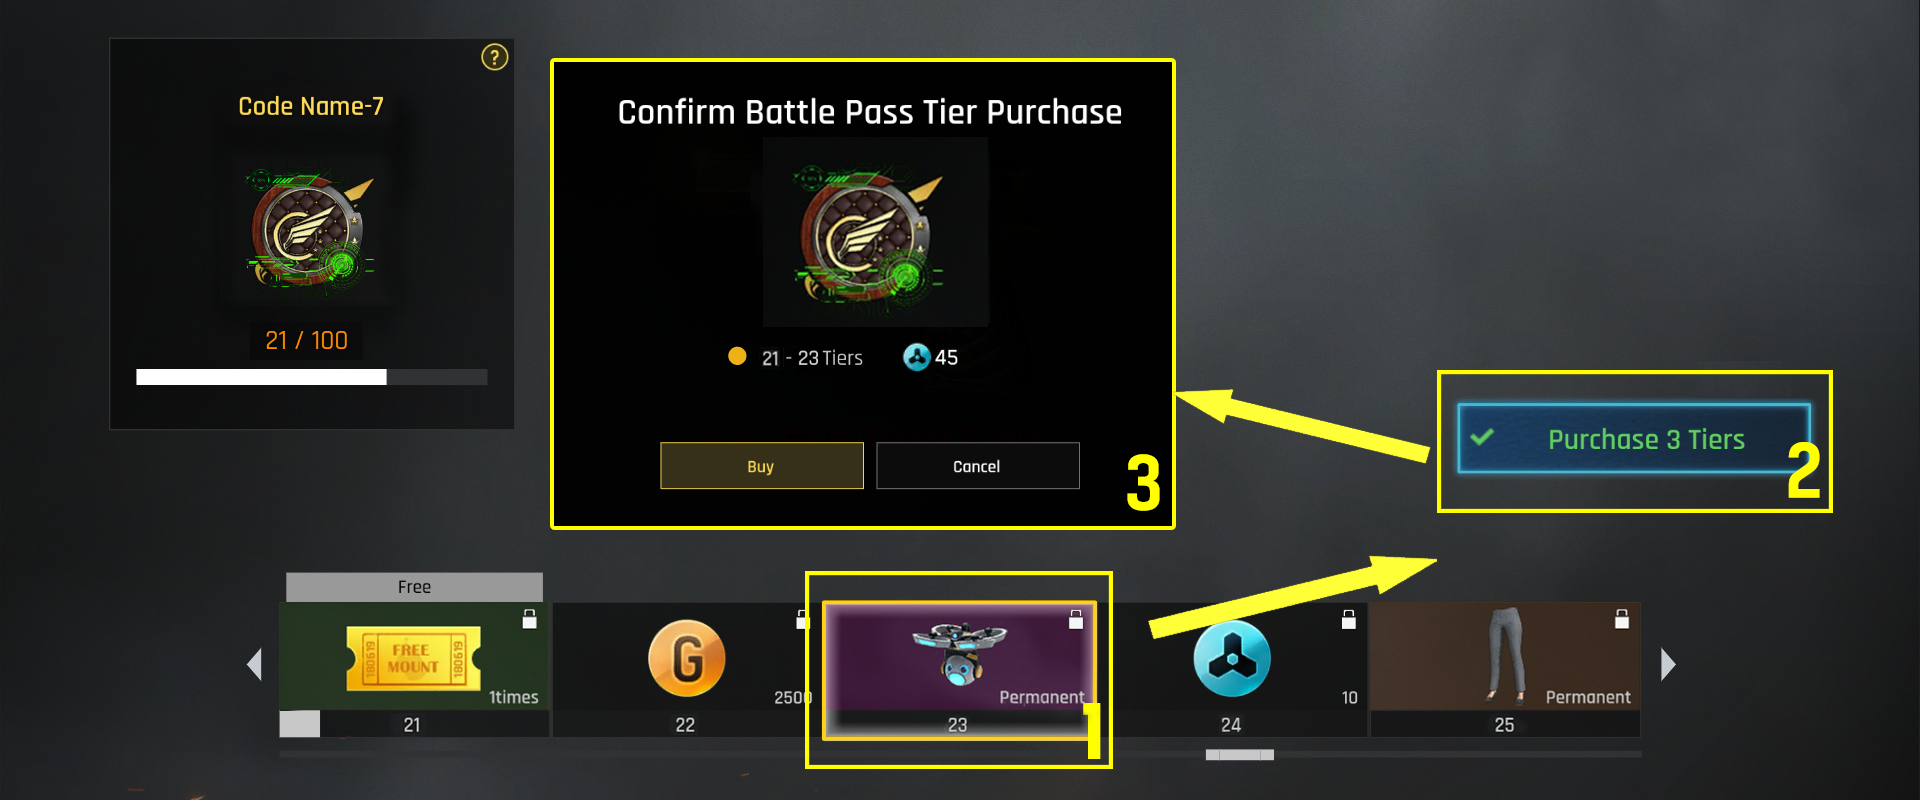Click the lock icon on tier 25
Image resolution: width=1920 pixels, height=800 pixels.
(1621, 619)
